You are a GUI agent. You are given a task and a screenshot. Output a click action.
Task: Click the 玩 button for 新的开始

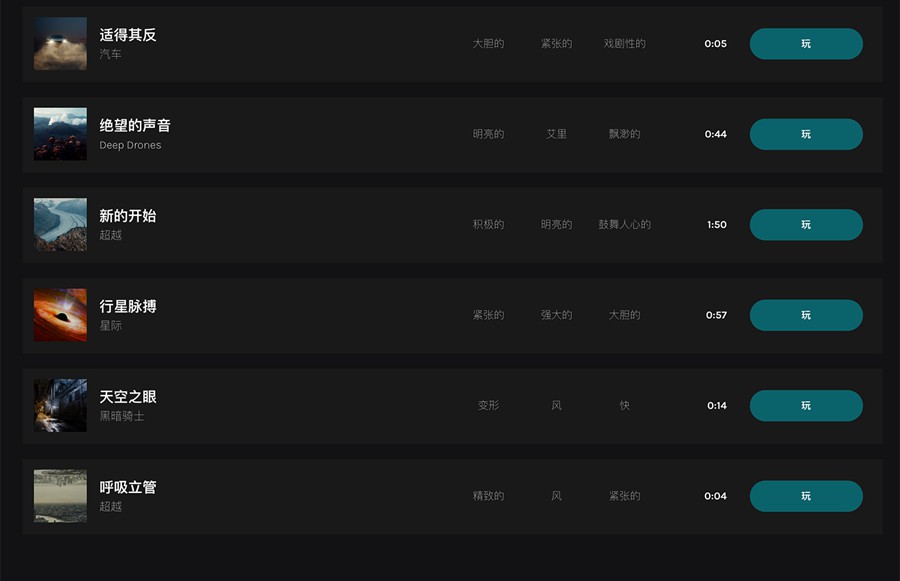pyautogui.click(x=805, y=225)
